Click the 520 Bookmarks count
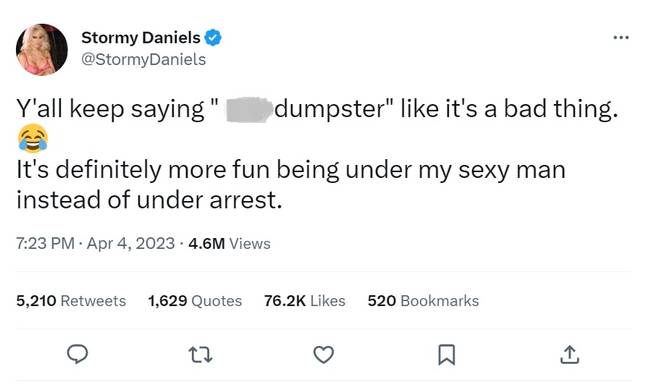 point(423,301)
